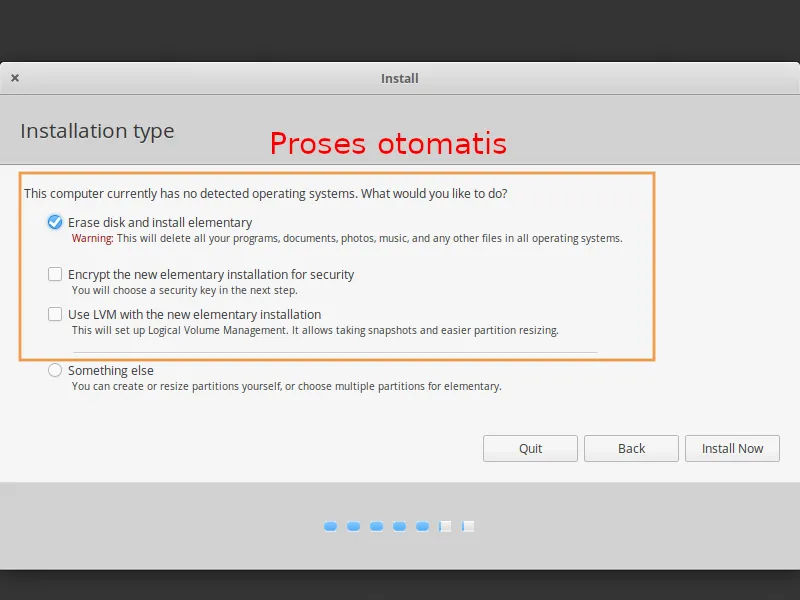Click Install Now button
Image resolution: width=800 pixels, height=600 pixels.
tap(732, 448)
